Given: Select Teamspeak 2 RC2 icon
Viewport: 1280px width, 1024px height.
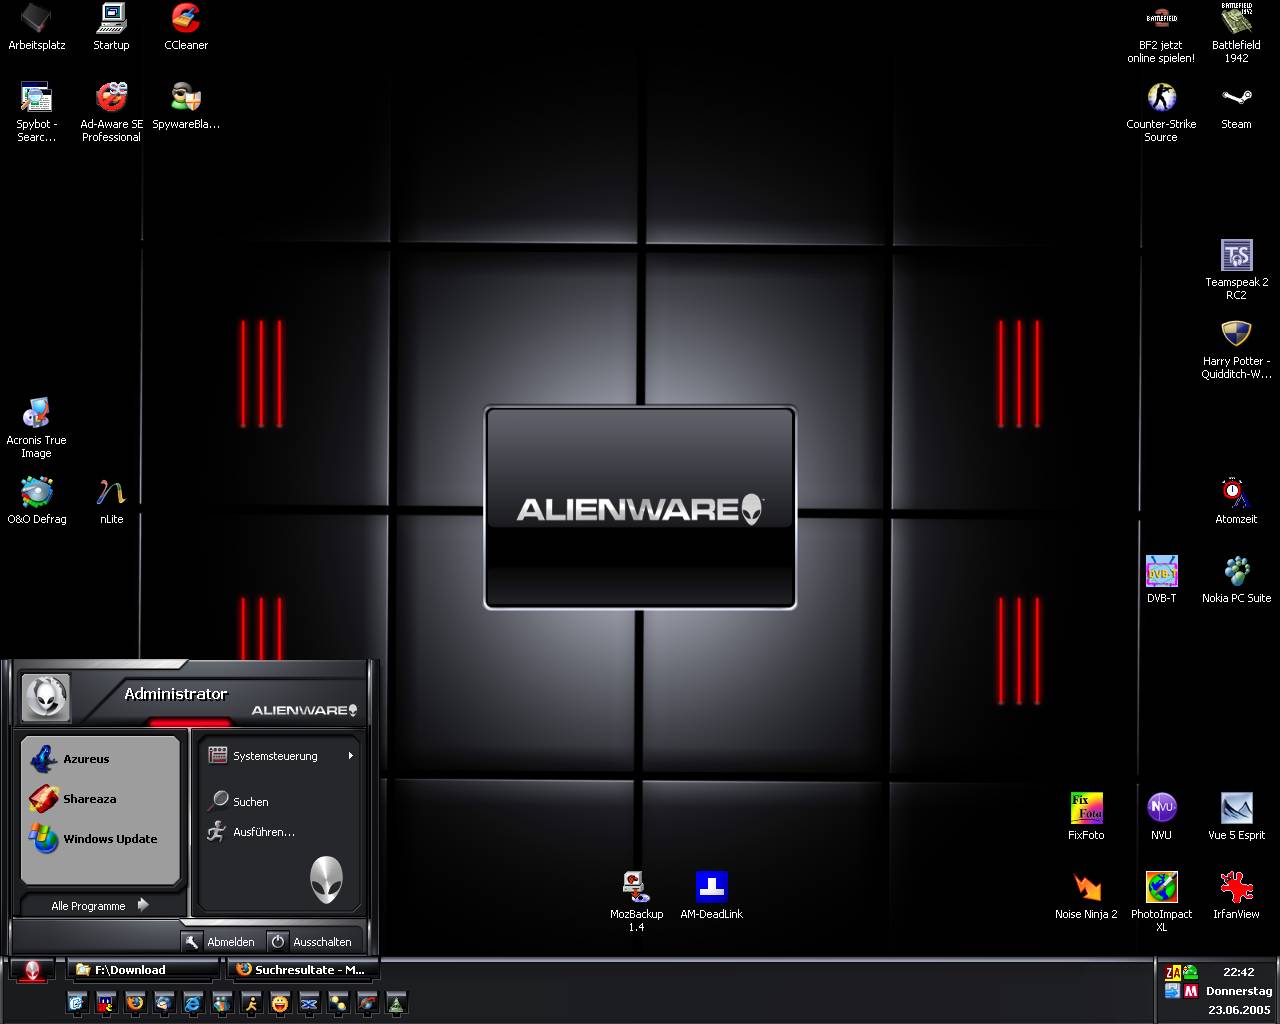Looking at the screenshot, I should 1236,270.
